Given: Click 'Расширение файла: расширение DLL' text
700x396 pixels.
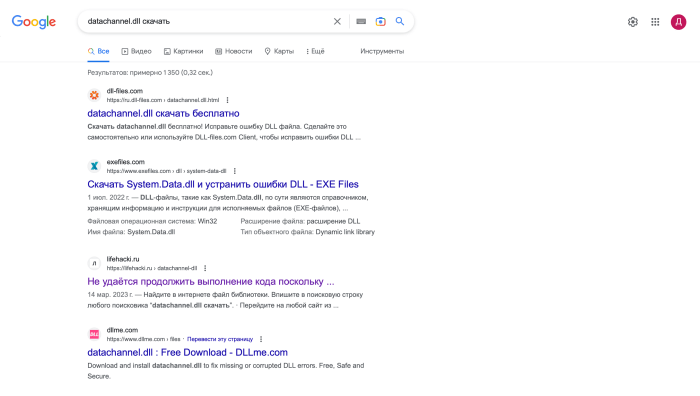Looking at the screenshot, I should point(300,221).
